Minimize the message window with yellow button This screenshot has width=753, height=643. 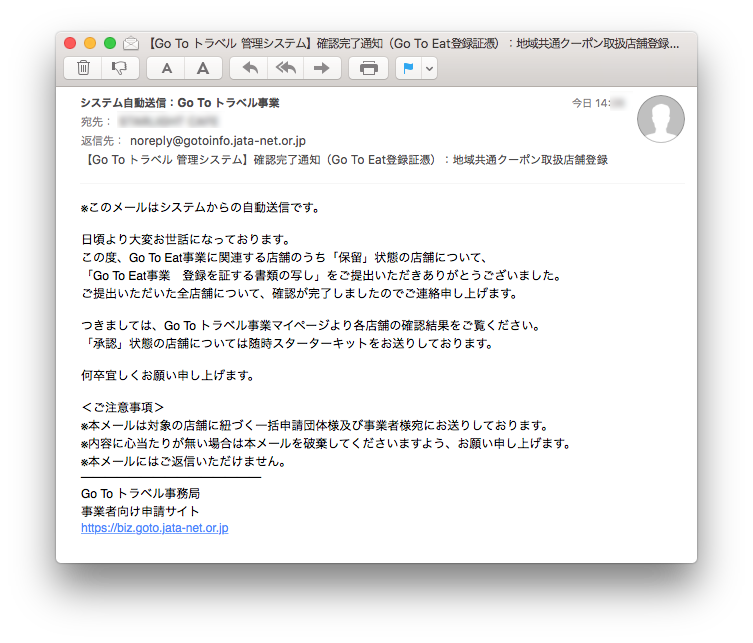click(90, 44)
